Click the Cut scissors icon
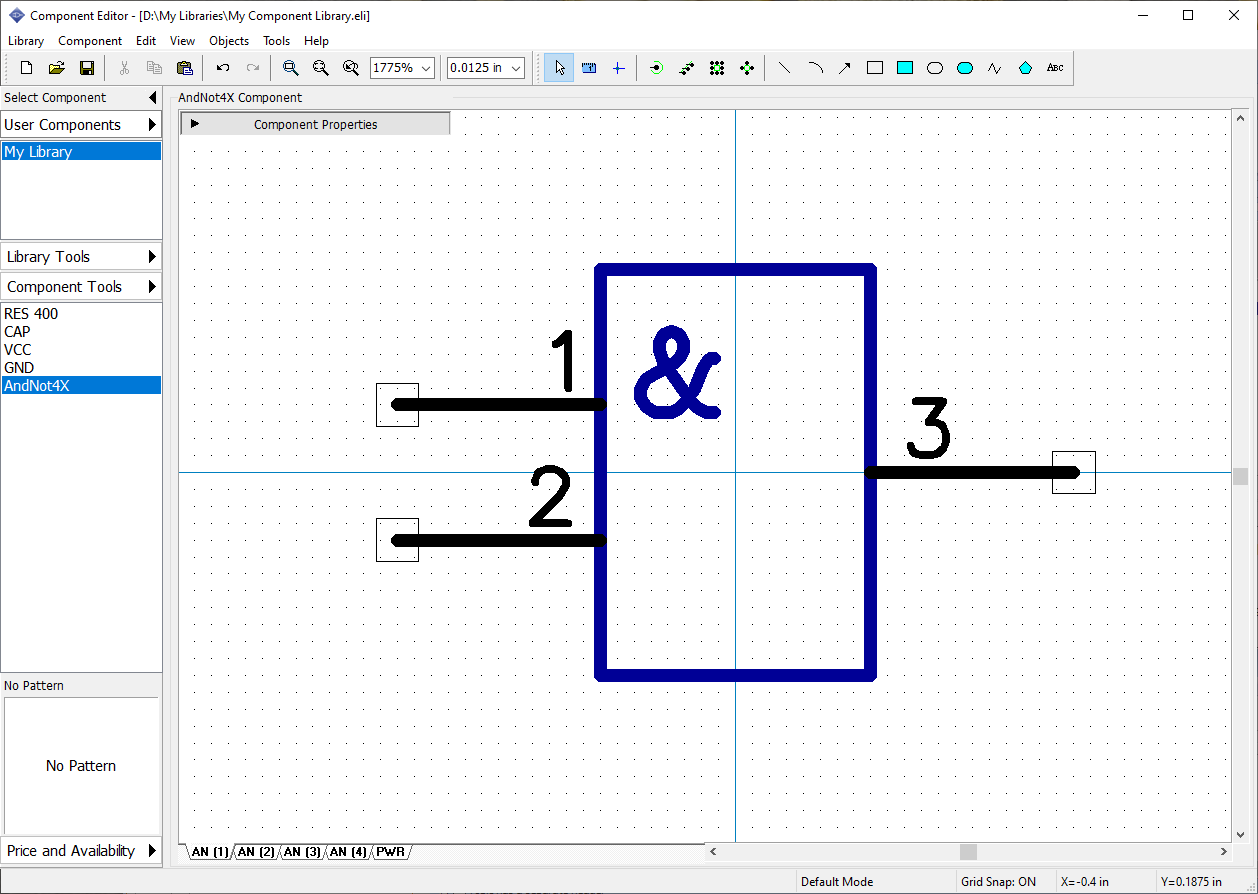This screenshot has height=894, width=1258. (125, 68)
